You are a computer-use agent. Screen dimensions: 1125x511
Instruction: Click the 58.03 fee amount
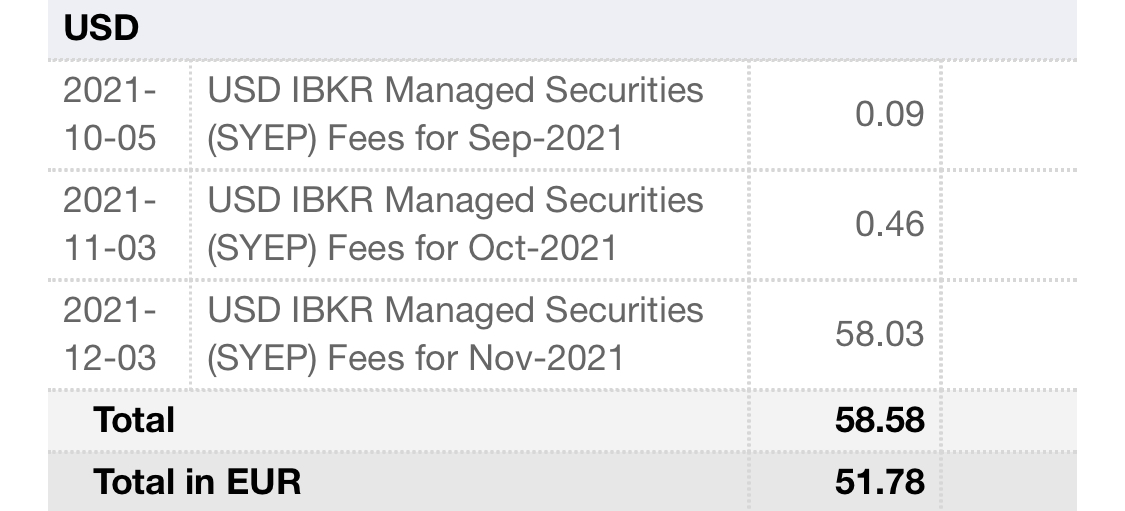pos(879,334)
